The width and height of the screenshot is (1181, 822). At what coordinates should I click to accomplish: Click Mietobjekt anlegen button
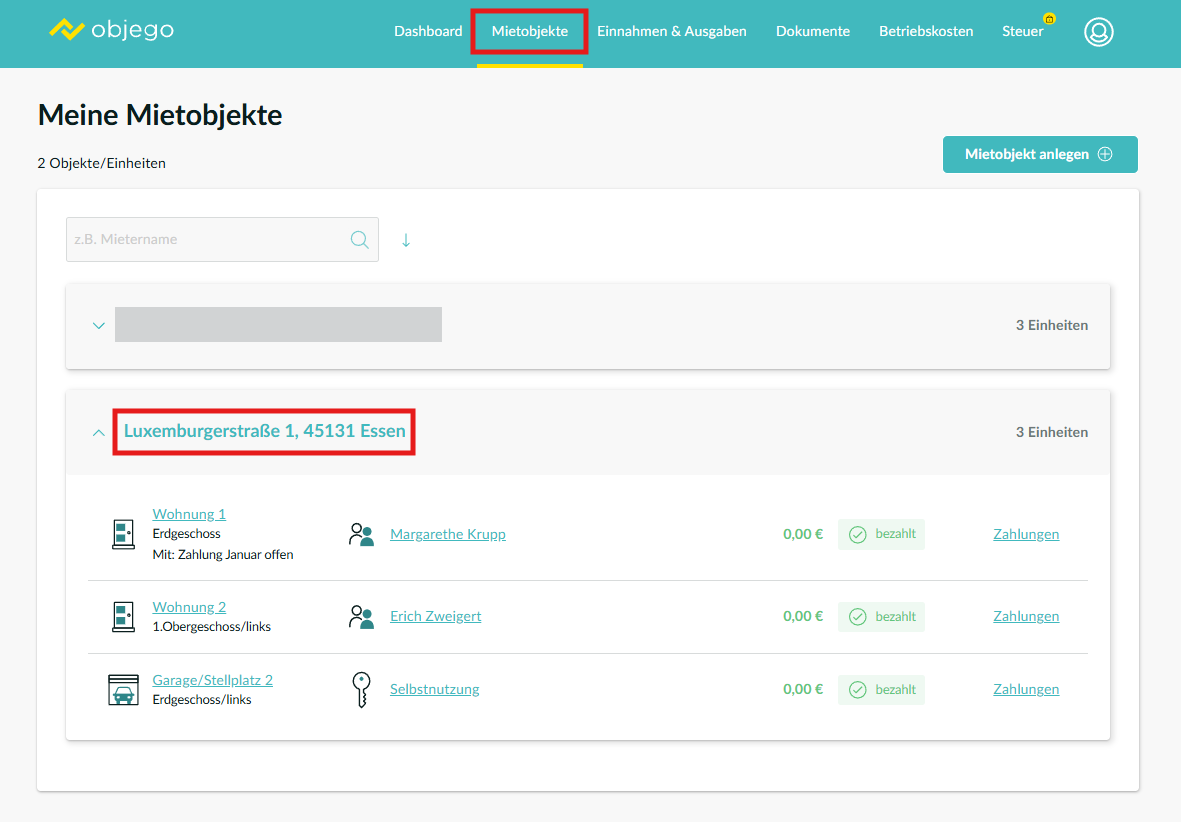click(x=1039, y=154)
